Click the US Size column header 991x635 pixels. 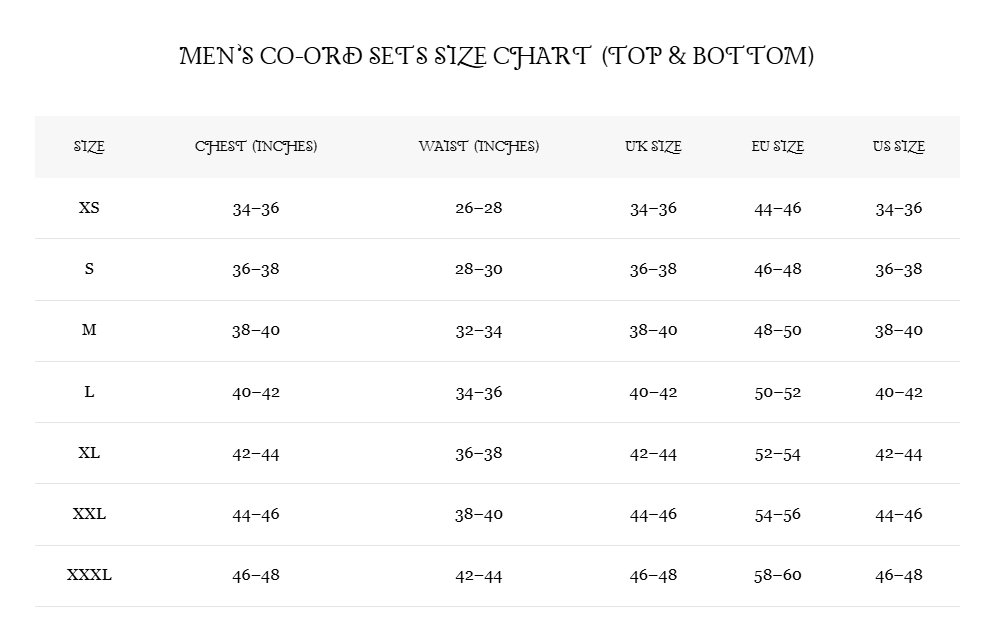click(899, 147)
